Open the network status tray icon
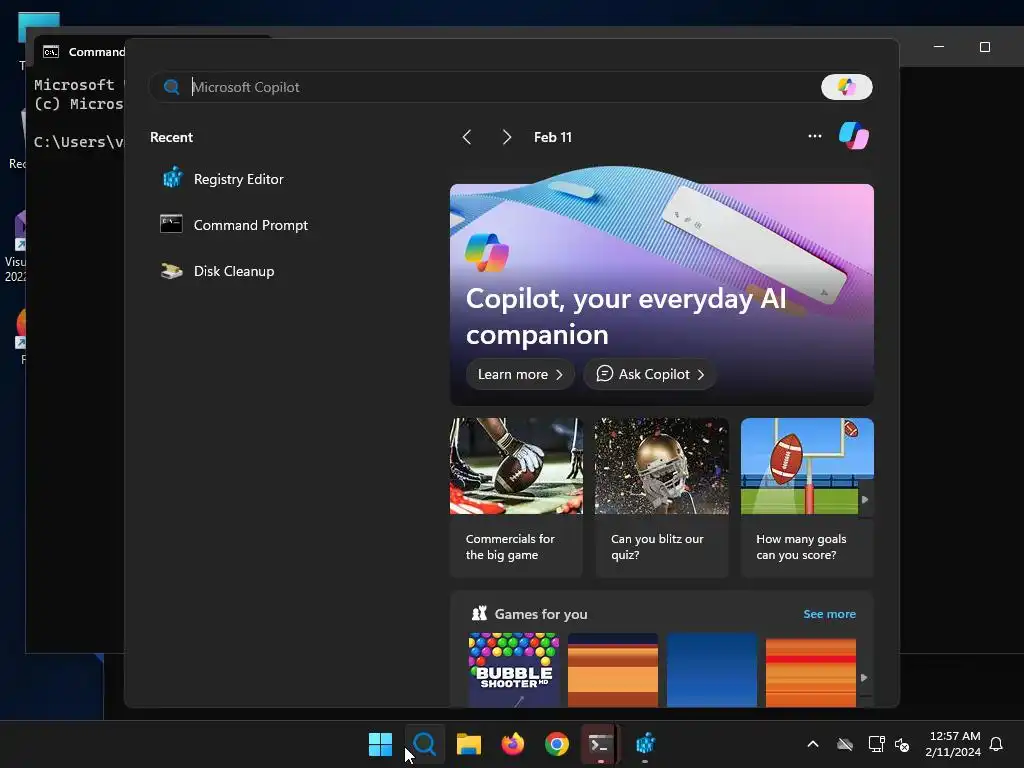Viewport: 1024px width, 768px height. coord(876,744)
